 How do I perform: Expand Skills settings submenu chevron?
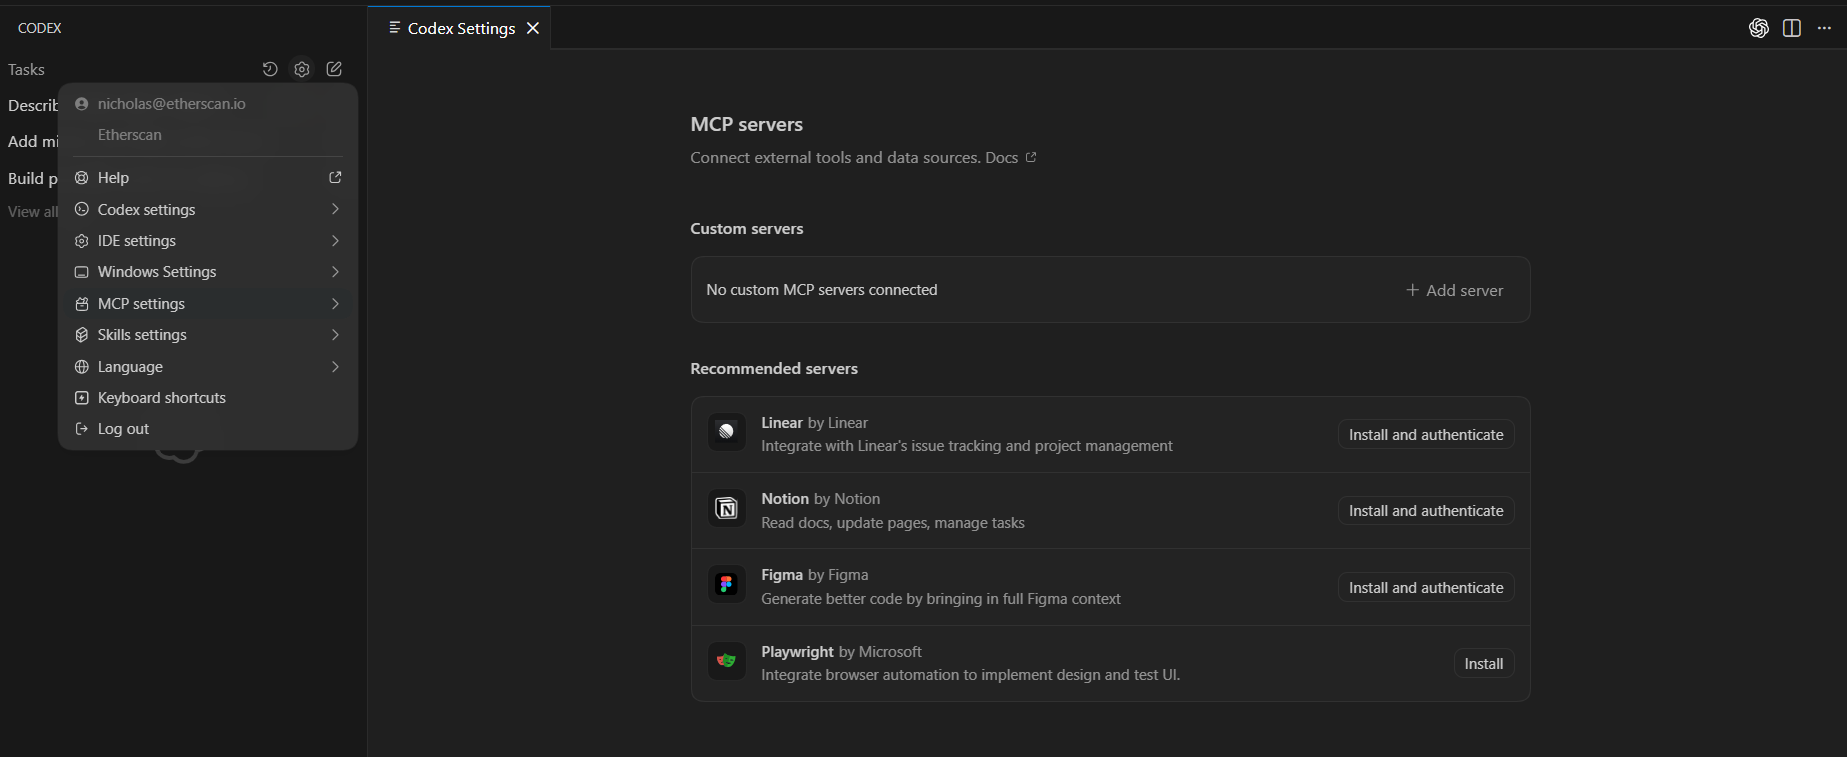[335, 335]
